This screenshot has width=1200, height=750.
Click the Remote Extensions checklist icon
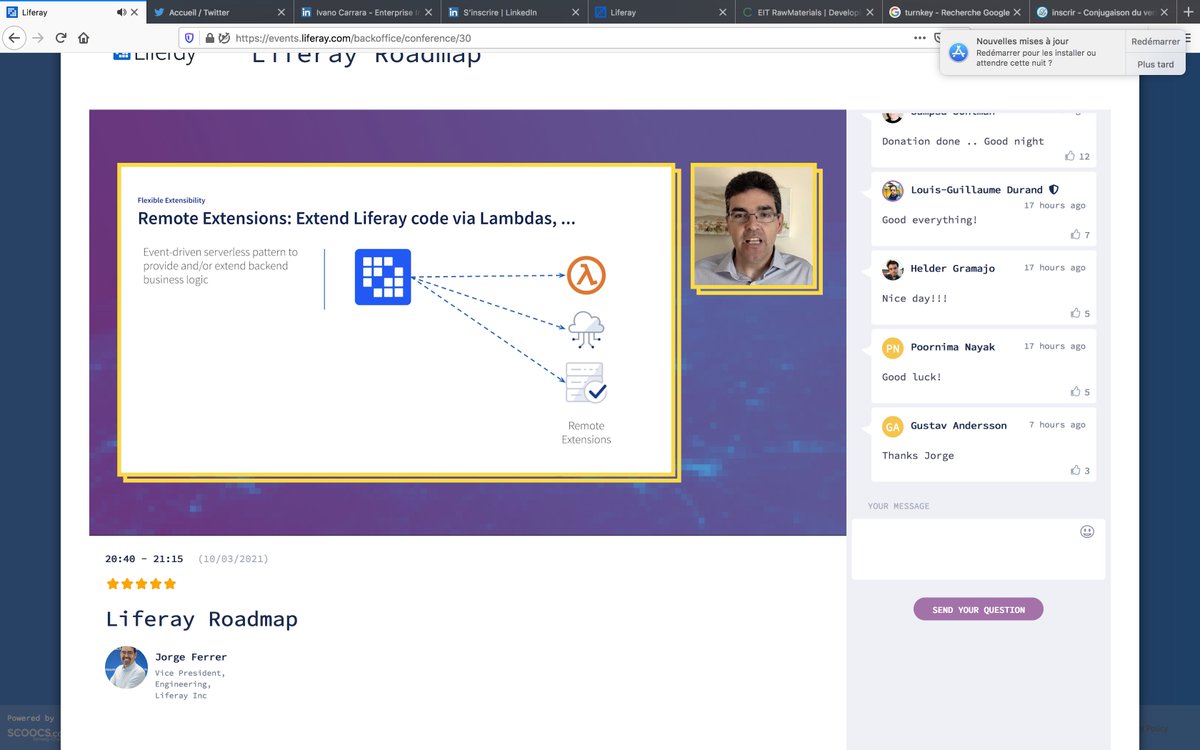click(586, 383)
